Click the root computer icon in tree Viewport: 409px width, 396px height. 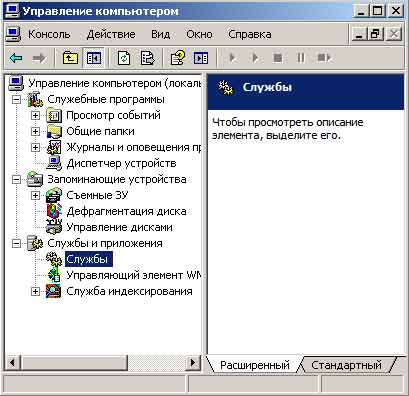(16, 83)
